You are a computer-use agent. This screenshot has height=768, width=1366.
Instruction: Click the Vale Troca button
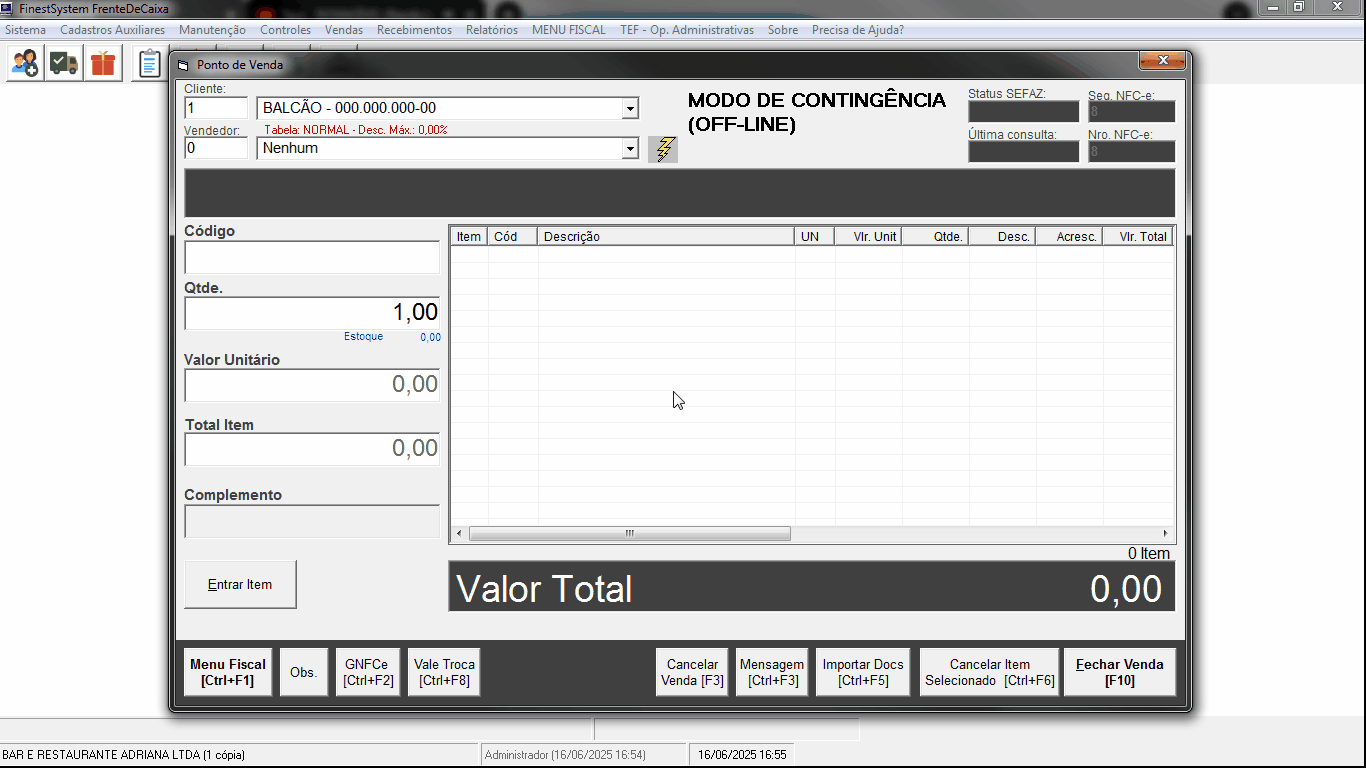click(444, 672)
